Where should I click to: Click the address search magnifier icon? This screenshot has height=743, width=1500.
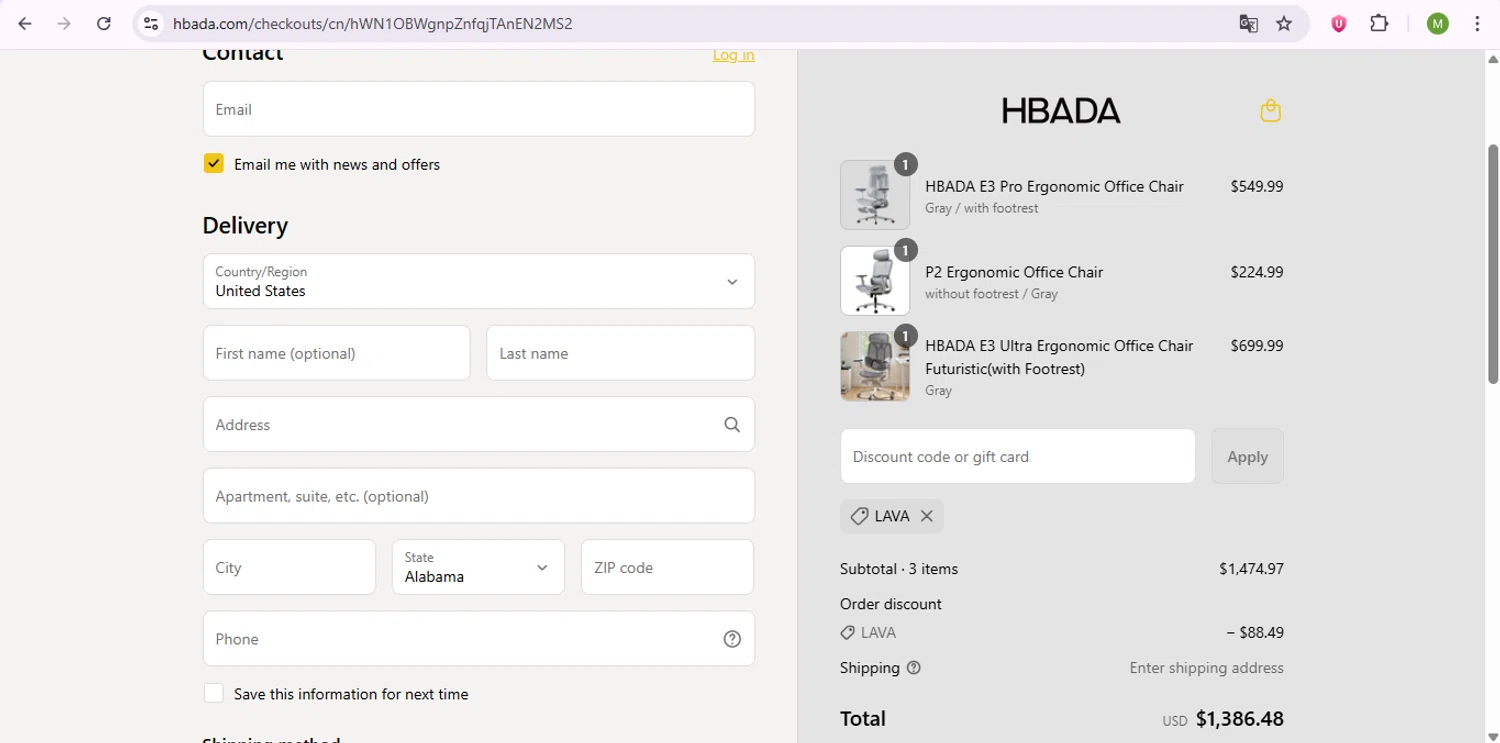732,425
